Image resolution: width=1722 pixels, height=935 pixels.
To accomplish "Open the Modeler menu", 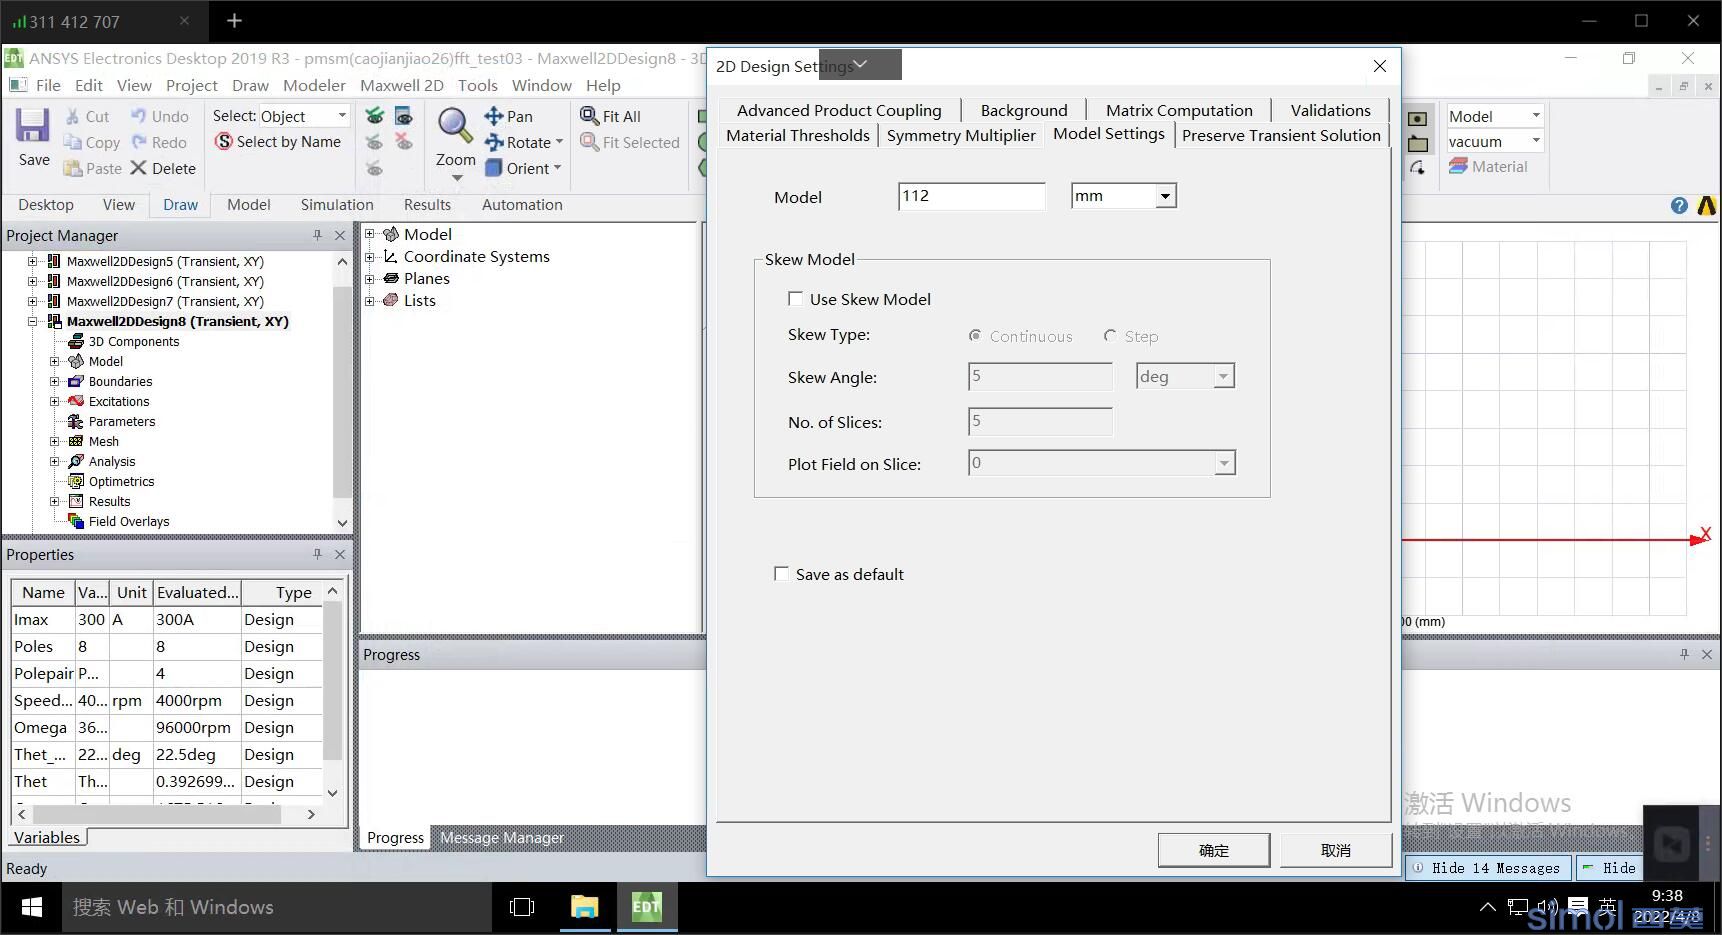I will [314, 85].
